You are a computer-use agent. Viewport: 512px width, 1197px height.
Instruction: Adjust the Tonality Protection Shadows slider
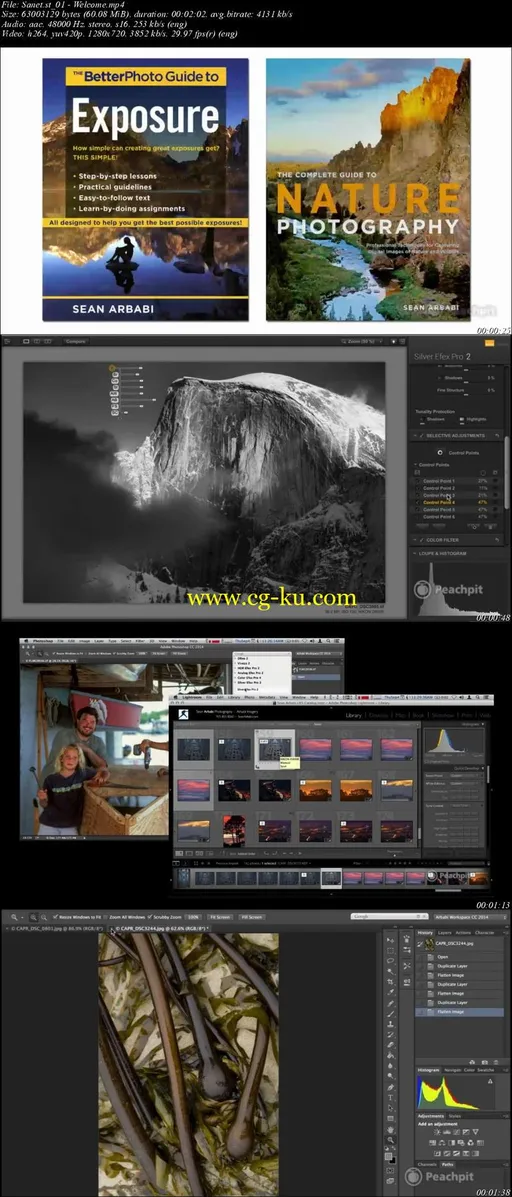(422, 424)
